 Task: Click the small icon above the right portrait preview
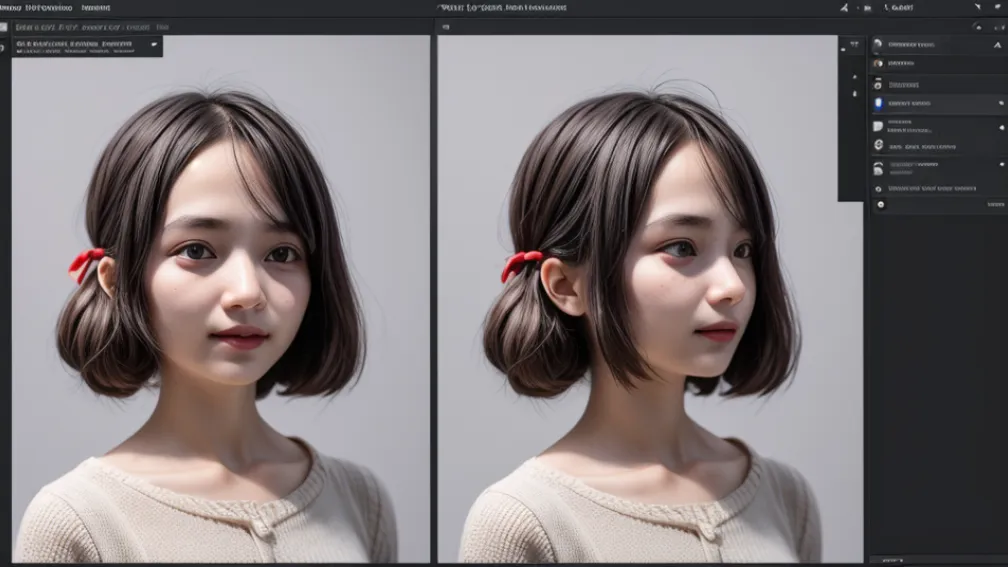(x=445, y=28)
